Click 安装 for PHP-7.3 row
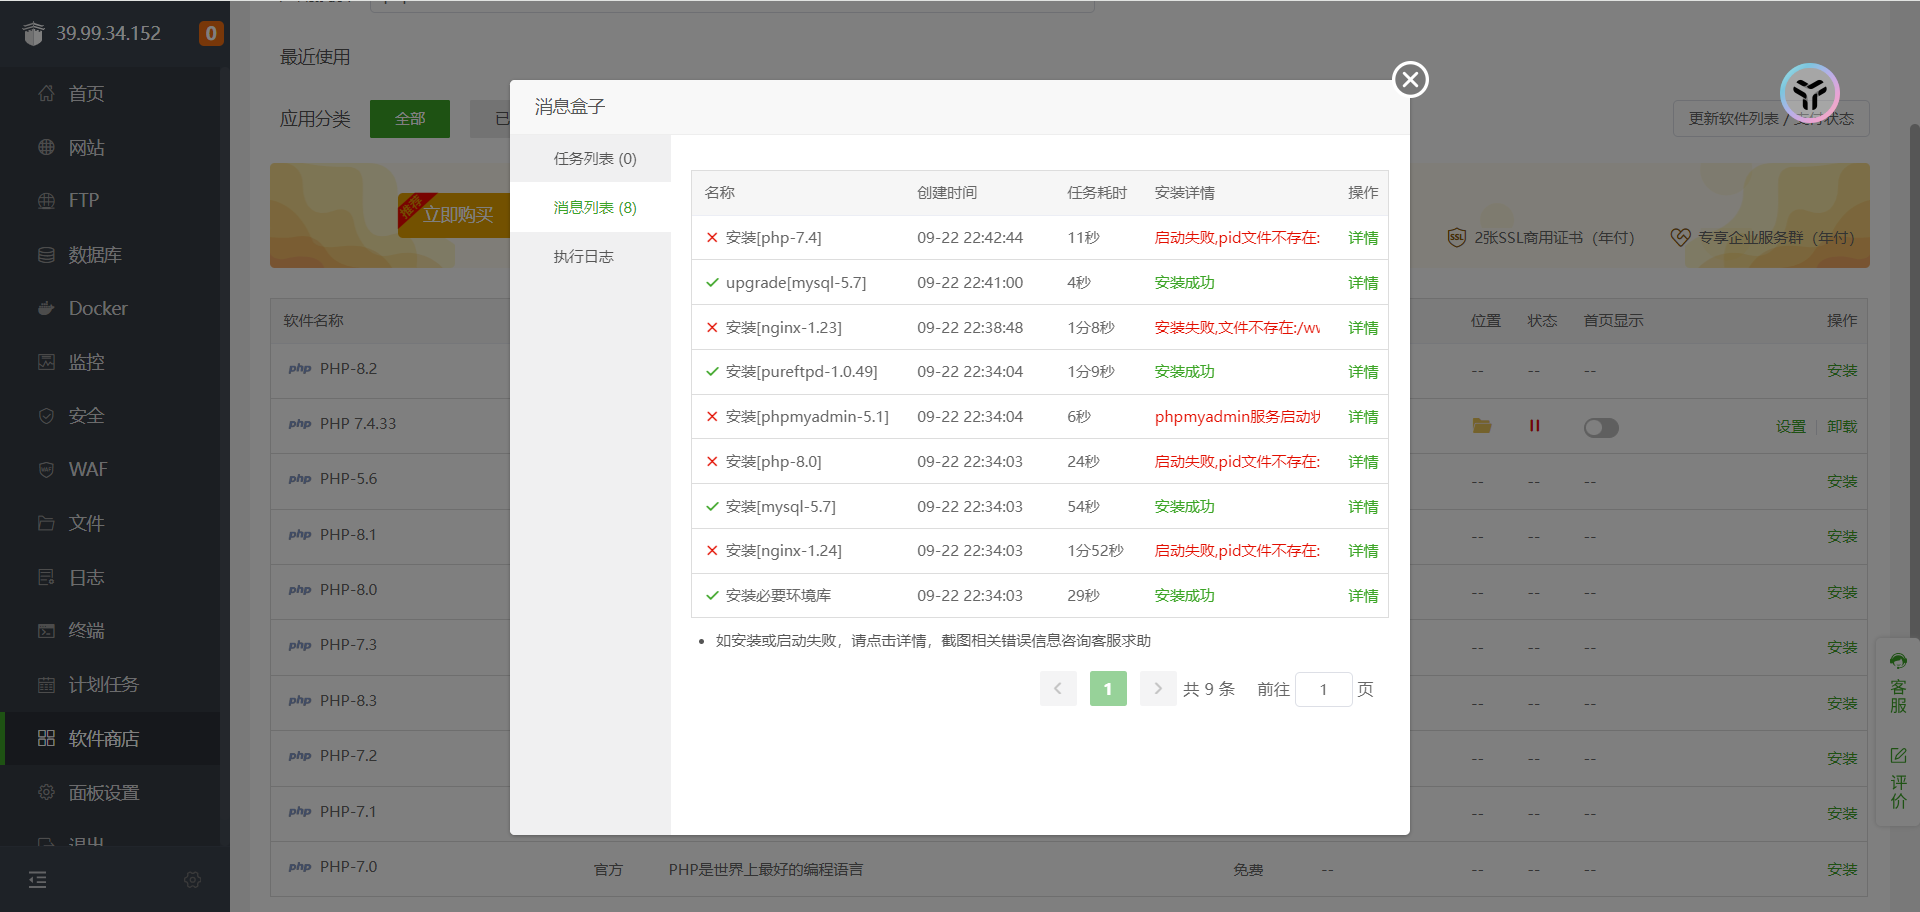 1842,648
